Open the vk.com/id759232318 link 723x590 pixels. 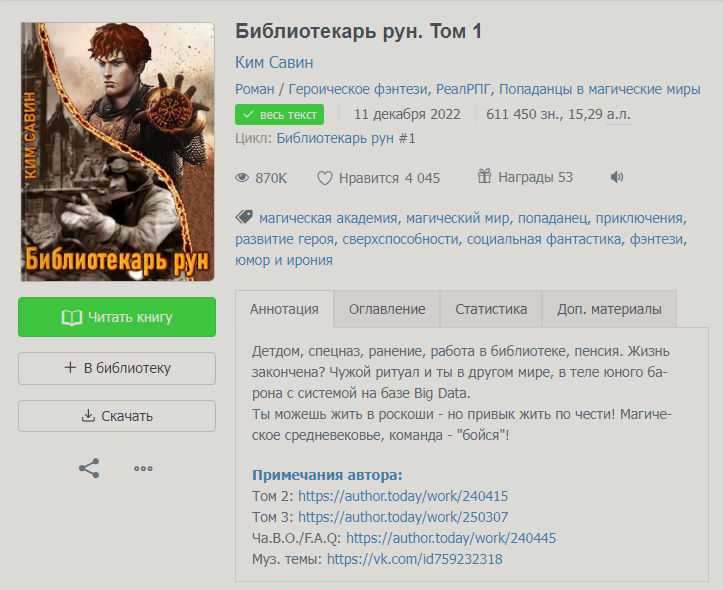(415, 559)
